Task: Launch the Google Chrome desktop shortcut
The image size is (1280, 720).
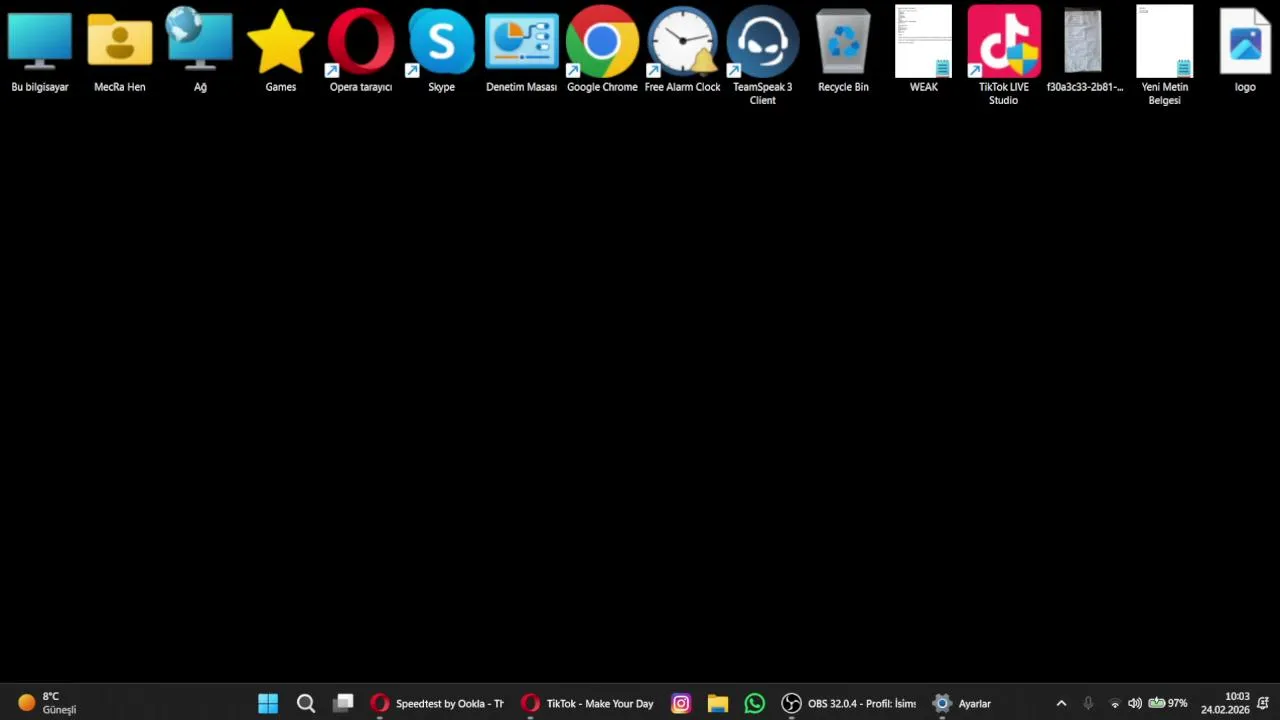Action: [602, 50]
